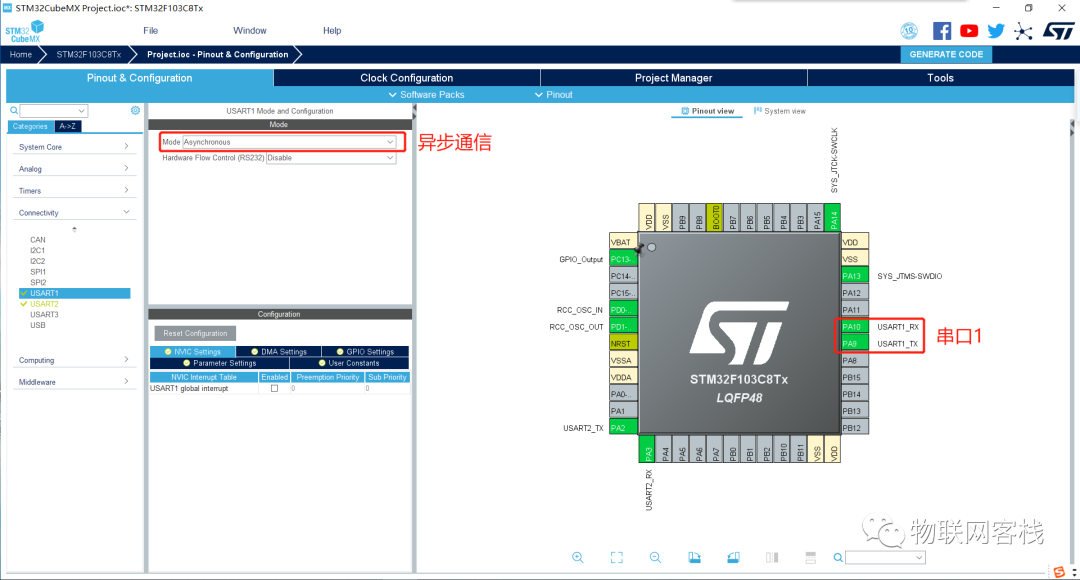Click the peripheral search magnifier icon
This screenshot has width=1080, height=580.
[x=14, y=110]
